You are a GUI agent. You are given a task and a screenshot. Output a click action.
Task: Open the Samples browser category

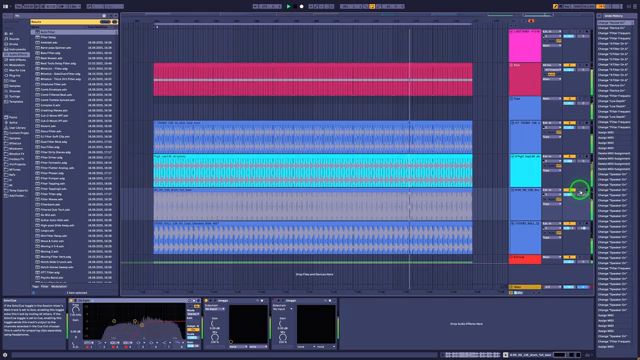(15, 86)
